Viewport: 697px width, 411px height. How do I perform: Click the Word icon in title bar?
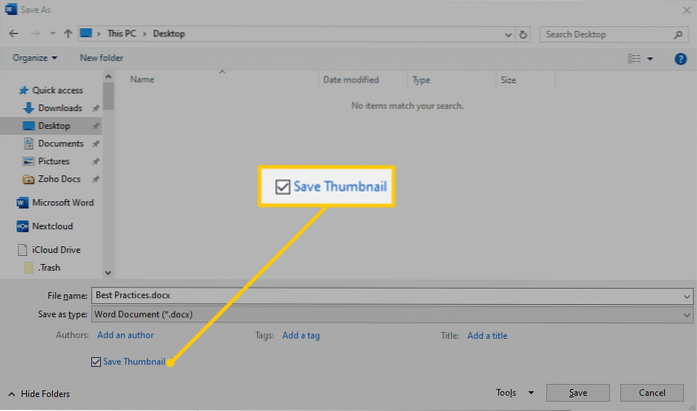click(x=11, y=9)
